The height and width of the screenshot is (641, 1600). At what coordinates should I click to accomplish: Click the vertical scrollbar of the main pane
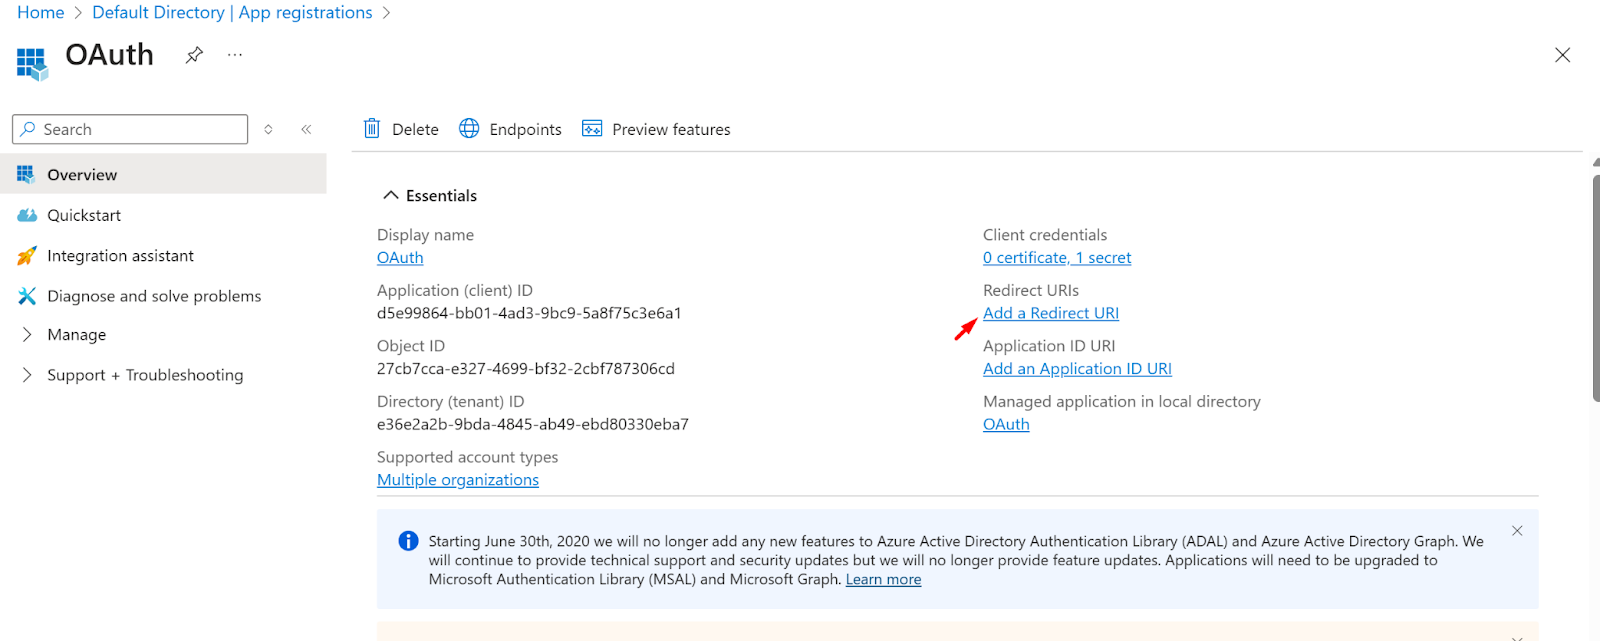pyautogui.click(x=1596, y=288)
